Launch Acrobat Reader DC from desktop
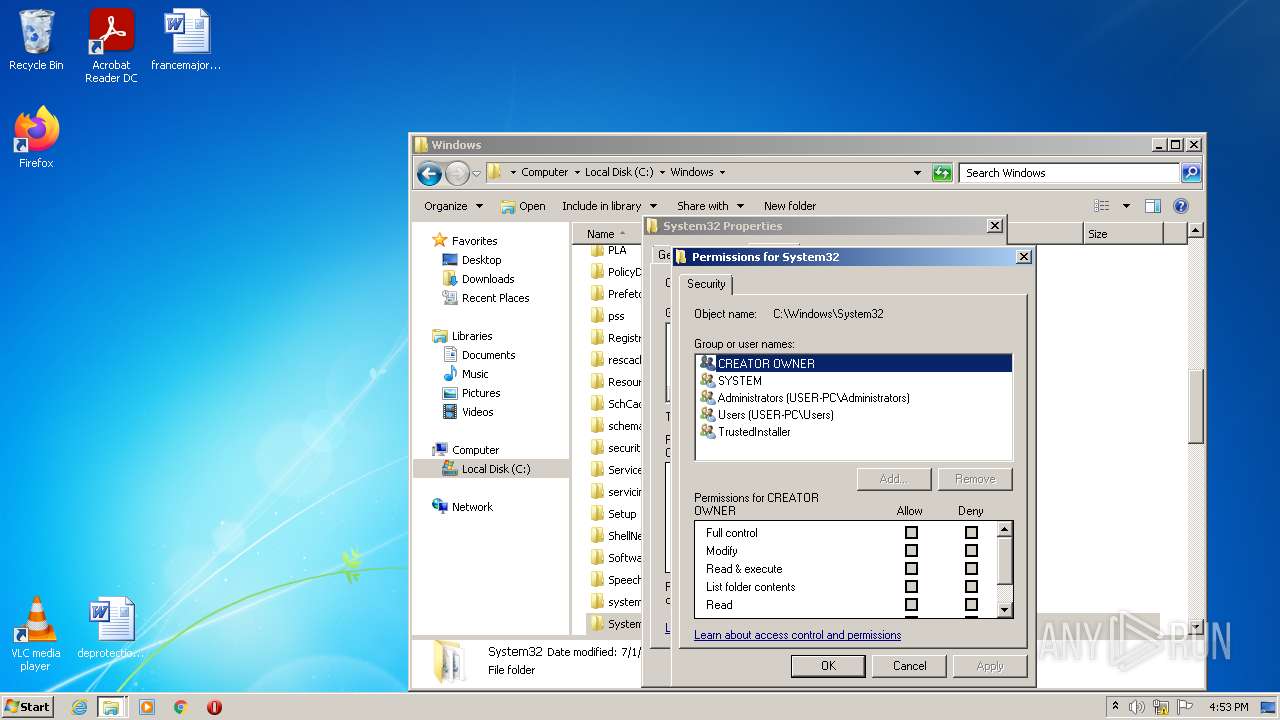The width and height of the screenshot is (1280, 720). pyautogui.click(x=111, y=45)
